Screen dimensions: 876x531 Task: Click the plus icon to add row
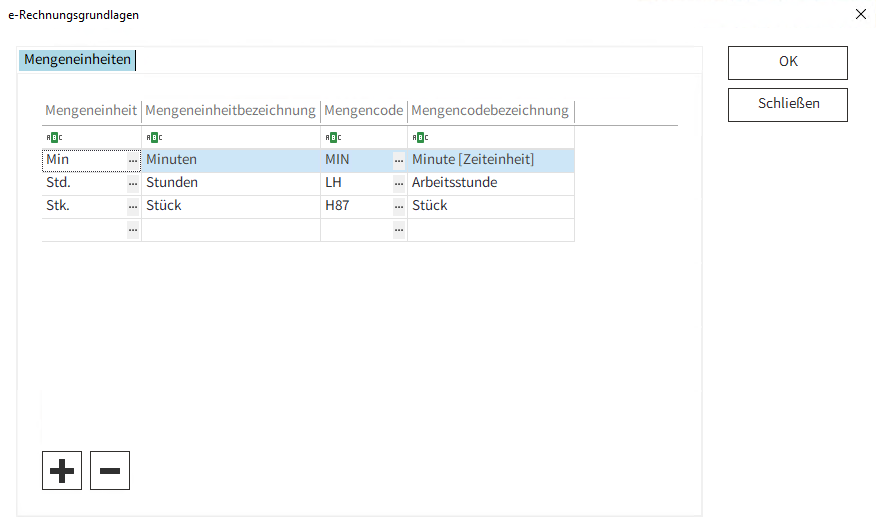point(62,470)
